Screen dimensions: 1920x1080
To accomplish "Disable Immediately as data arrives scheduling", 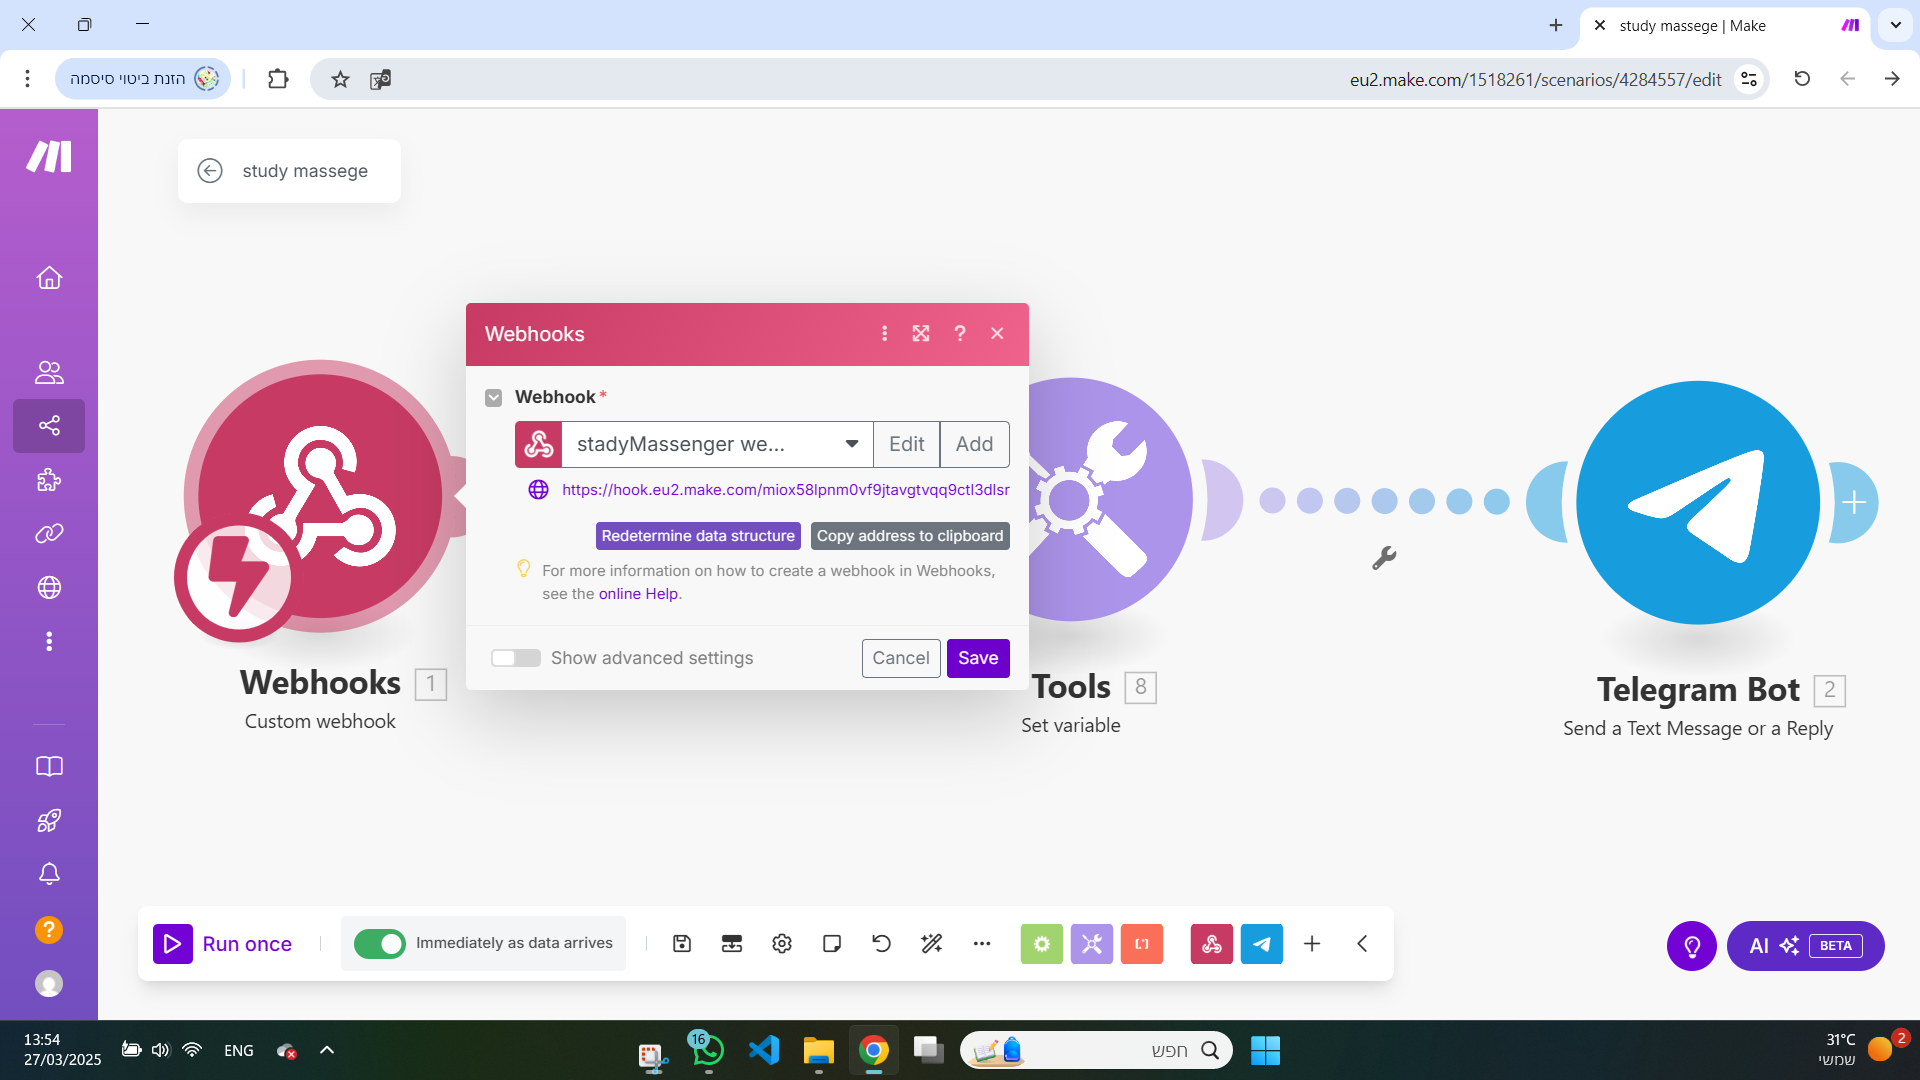I will [380, 943].
